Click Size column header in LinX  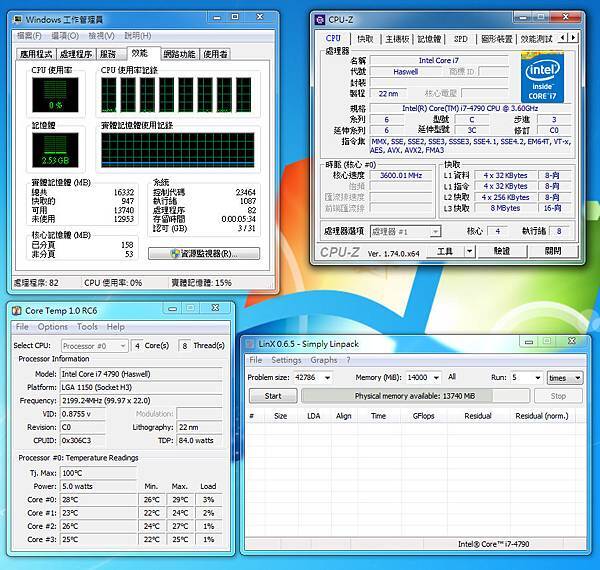coord(280,416)
